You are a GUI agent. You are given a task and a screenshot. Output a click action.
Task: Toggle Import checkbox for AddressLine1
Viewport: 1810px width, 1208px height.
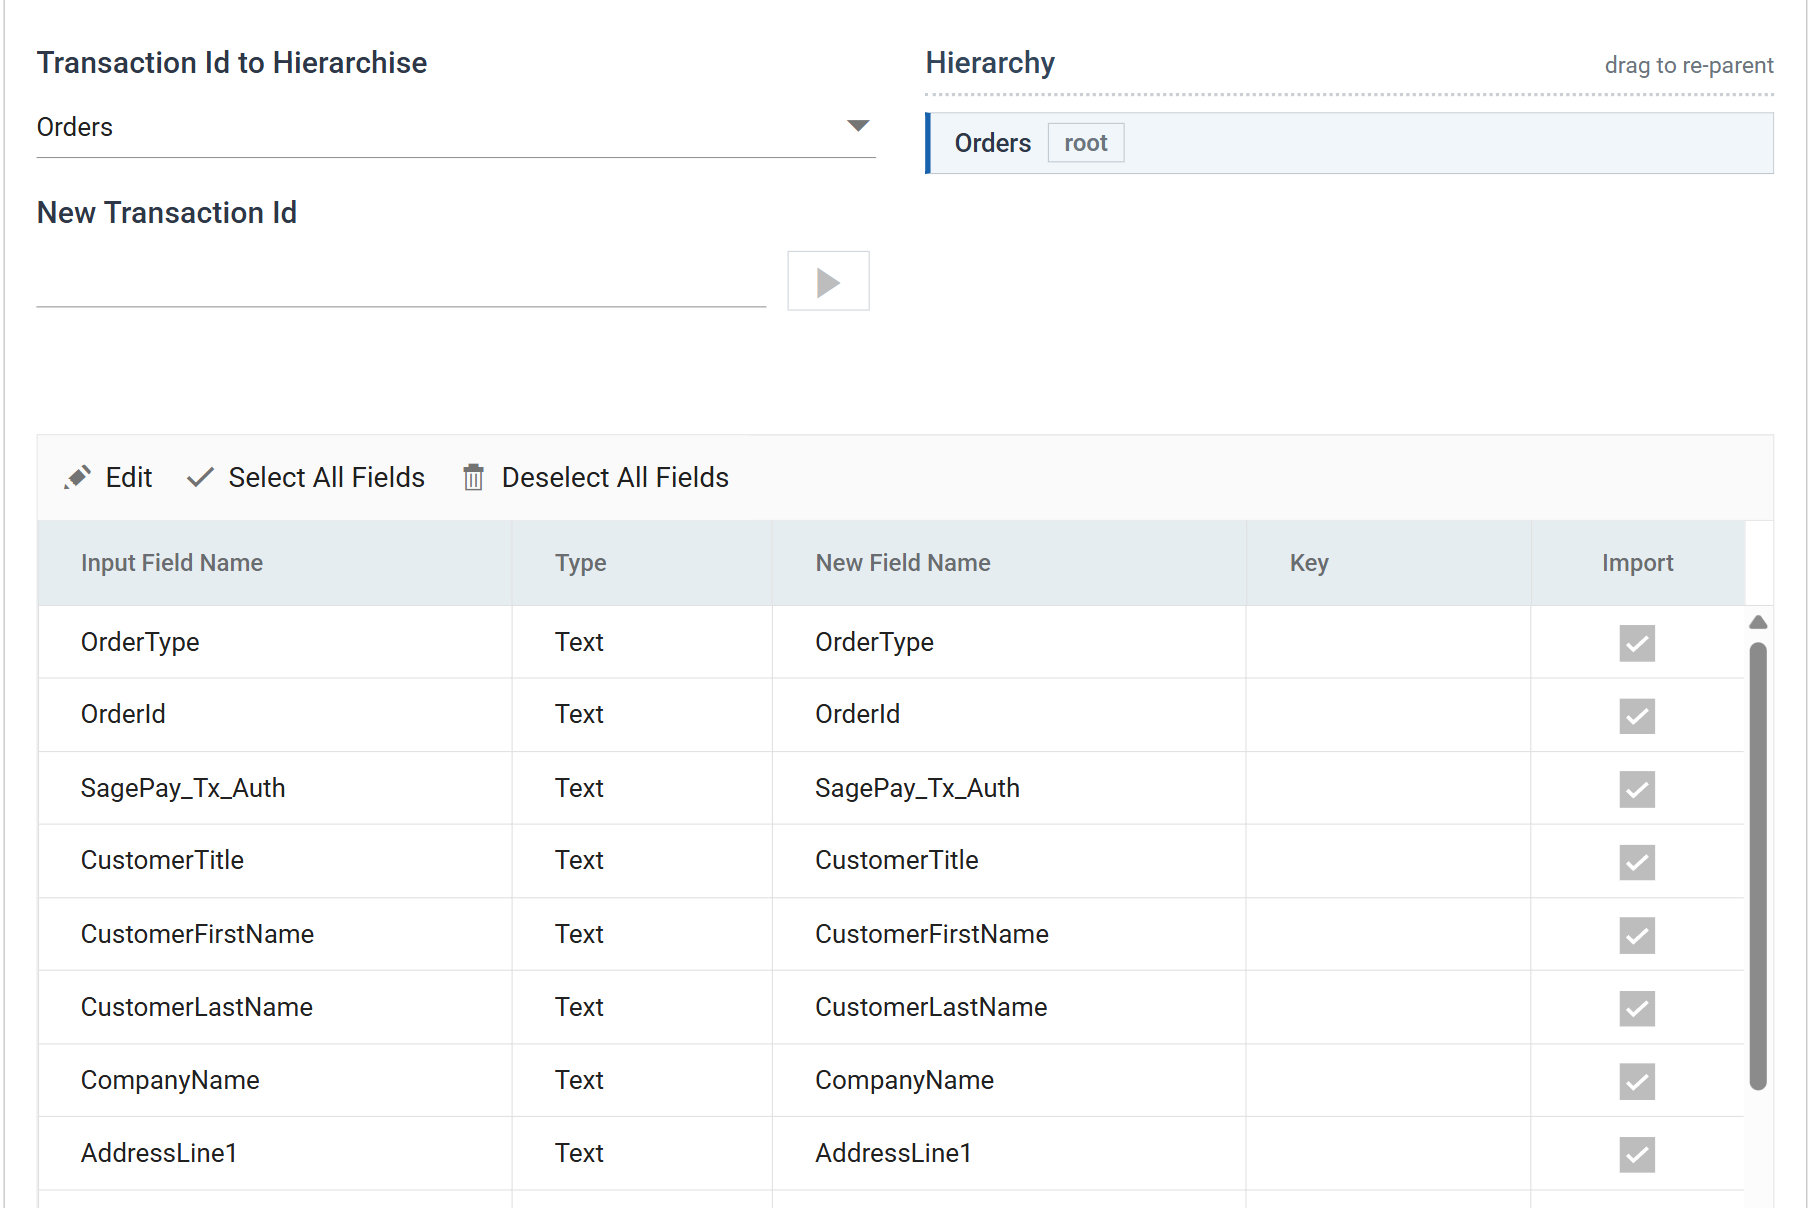click(1637, 1154)
